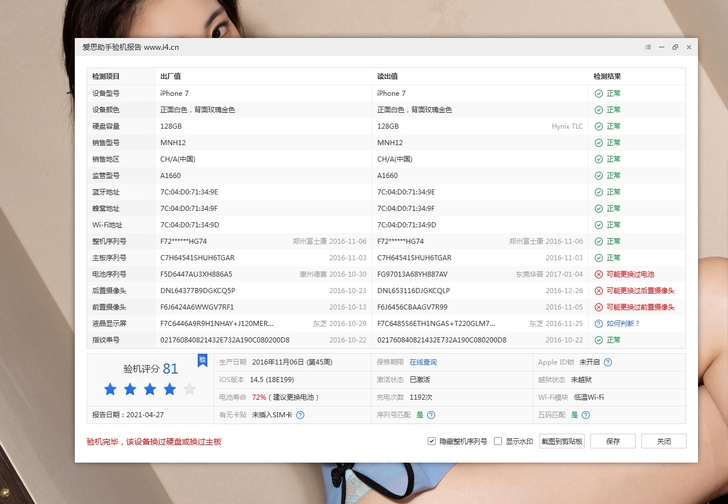Click the green check icon for 设备型号
Screen dimensions: 728x504
tap(599, 93)
